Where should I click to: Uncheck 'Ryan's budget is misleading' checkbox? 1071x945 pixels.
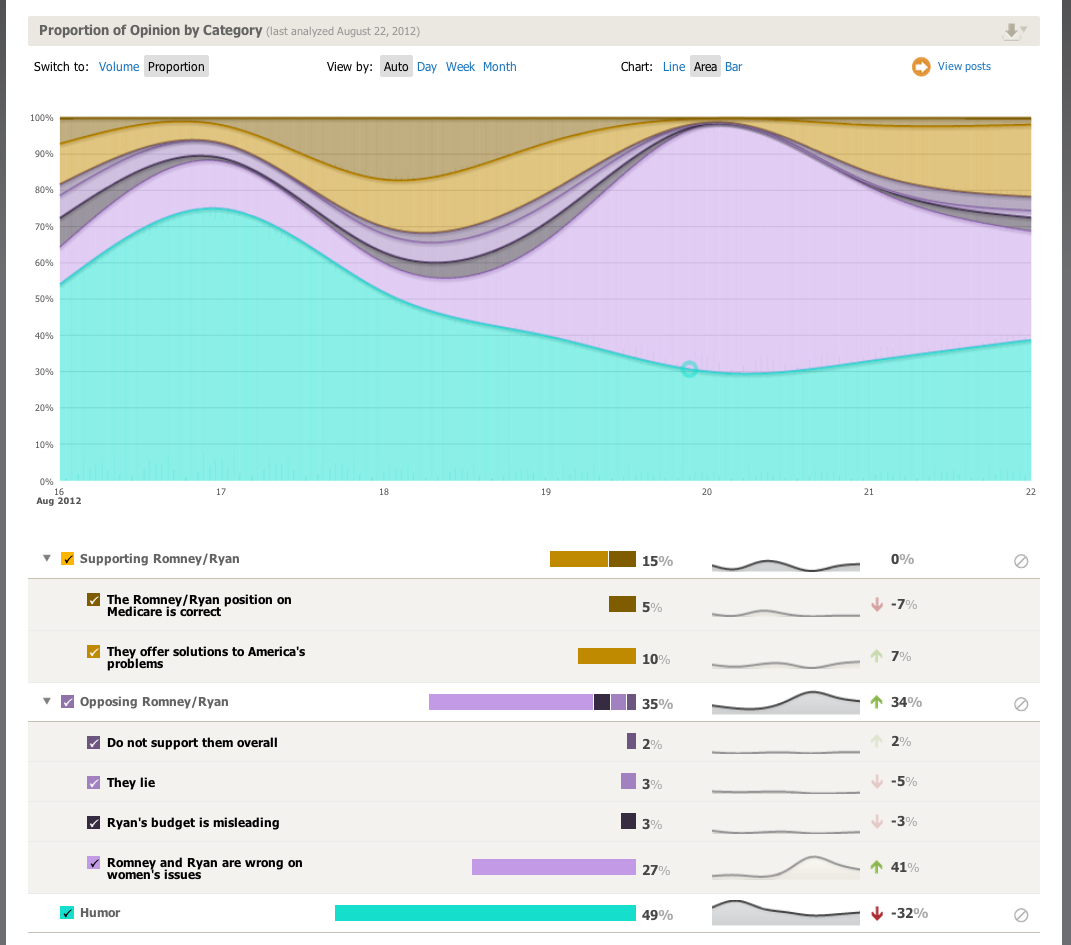coord(94,823)
